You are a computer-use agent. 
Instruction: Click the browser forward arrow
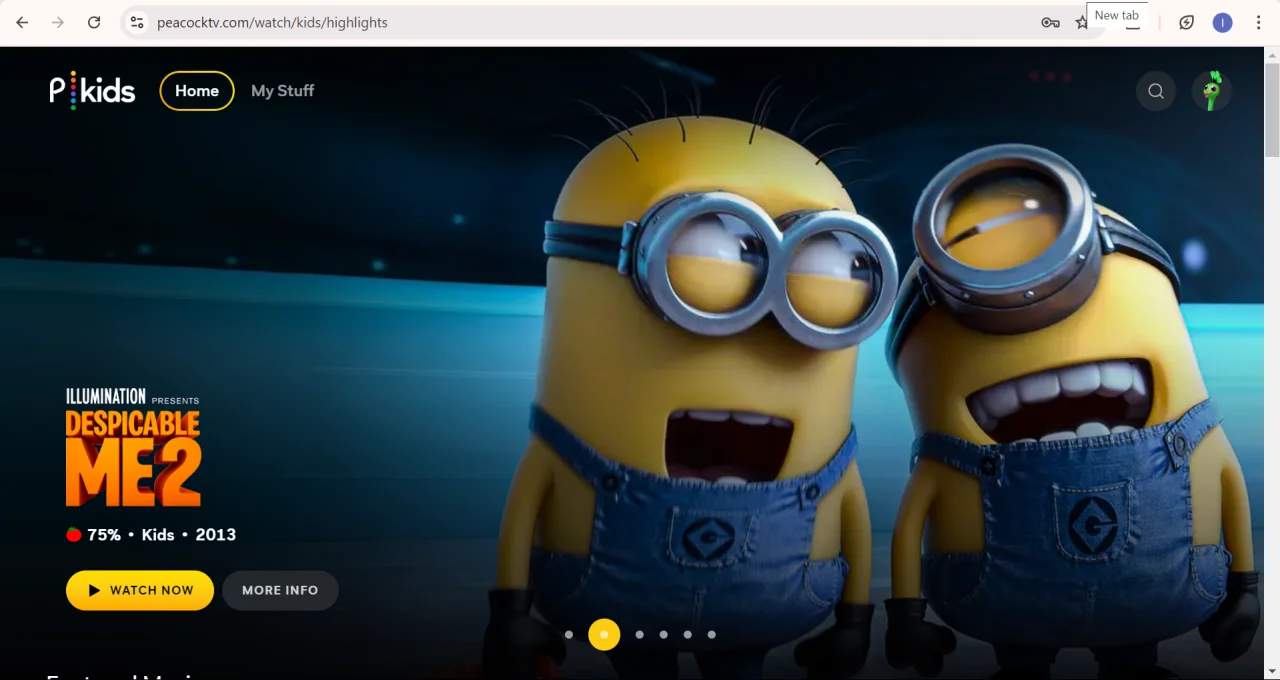point(58,22)
